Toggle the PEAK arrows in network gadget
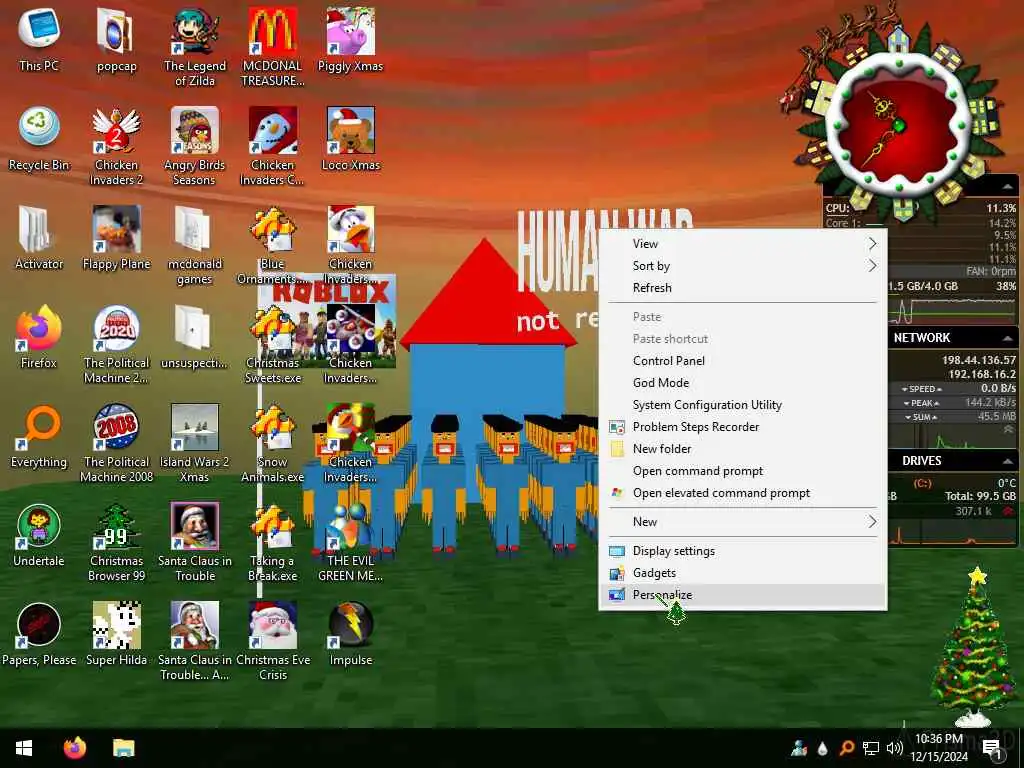 click(x=921, y=403)
